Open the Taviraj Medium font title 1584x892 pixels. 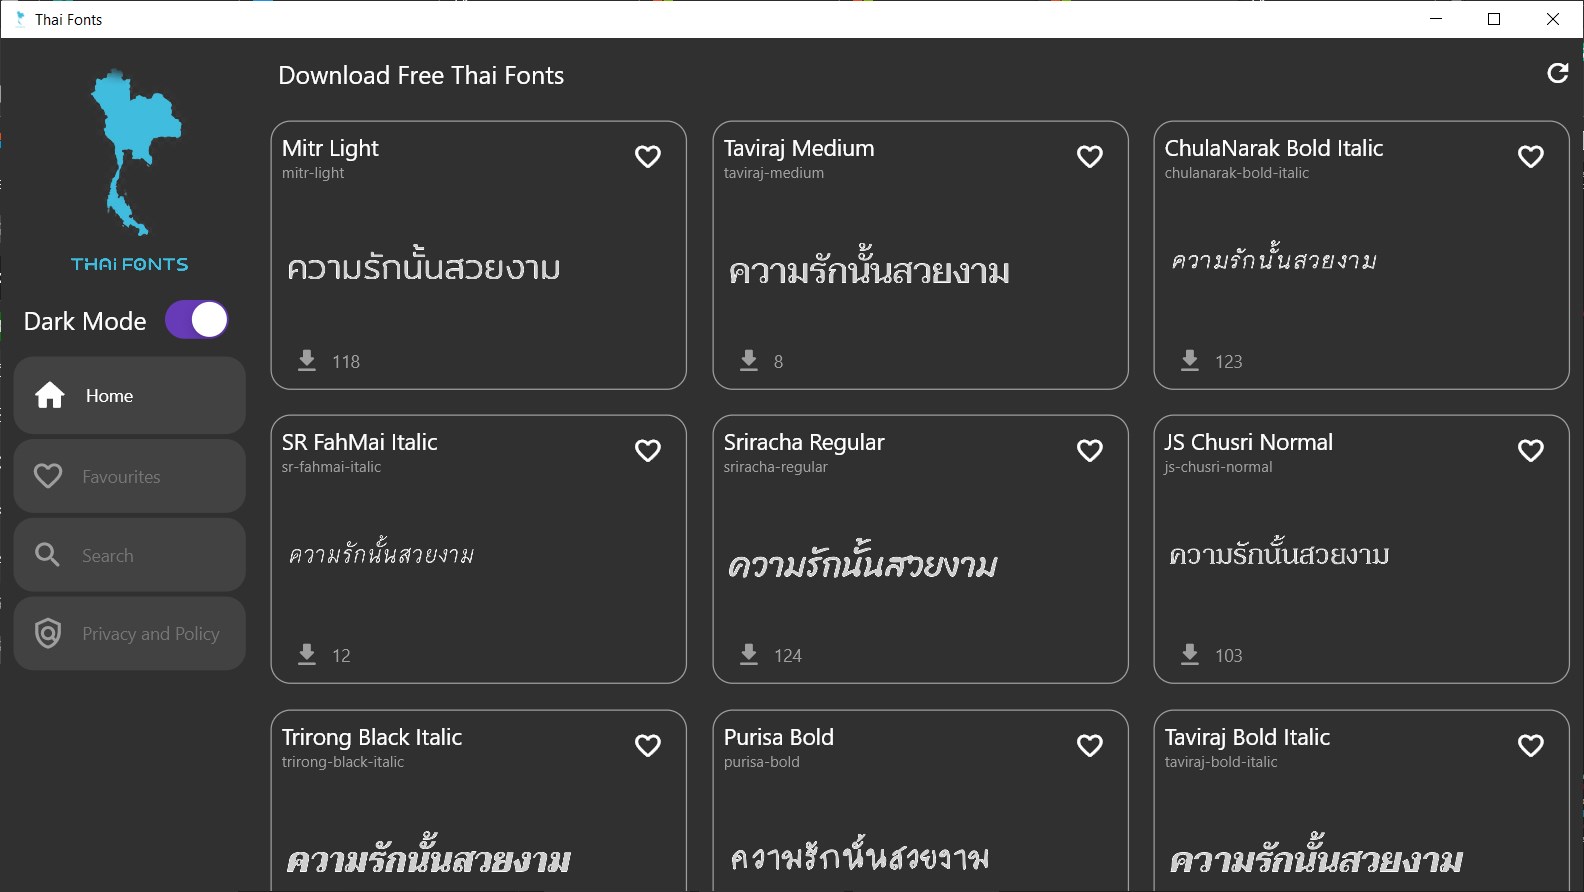click(799, 149)
